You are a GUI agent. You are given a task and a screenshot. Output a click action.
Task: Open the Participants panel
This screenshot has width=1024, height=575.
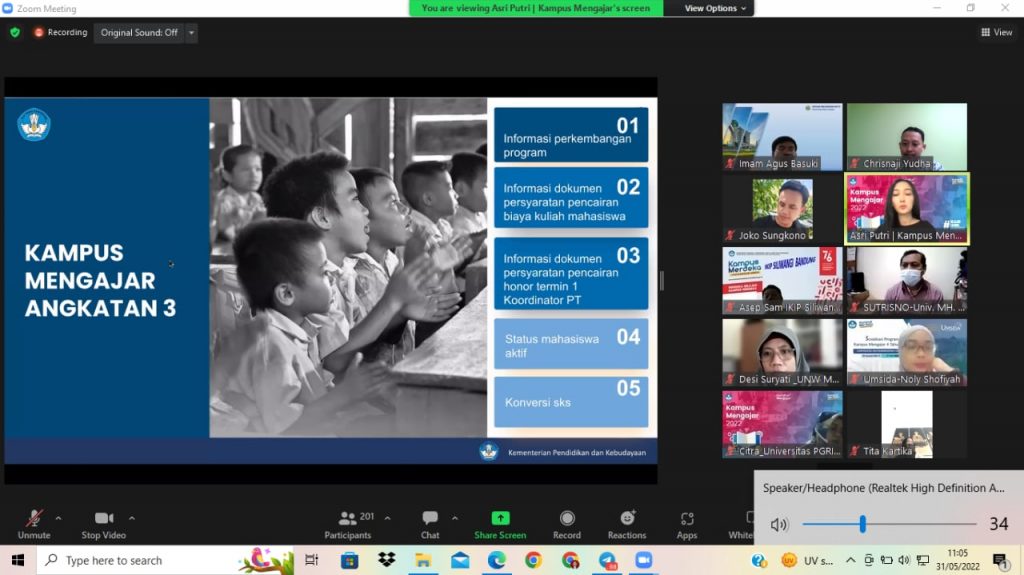348,522
